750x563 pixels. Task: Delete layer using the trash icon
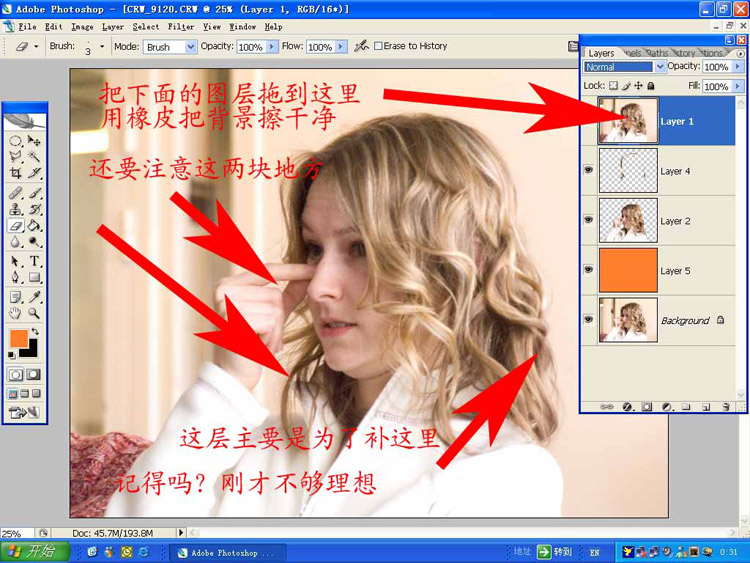click(726, 407)
